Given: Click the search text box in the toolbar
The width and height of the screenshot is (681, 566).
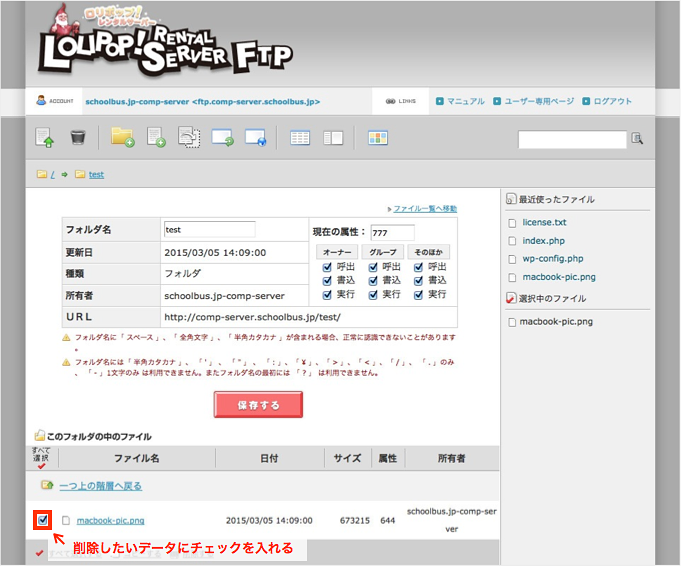Looking at the screenshot, I should [572, 139].
